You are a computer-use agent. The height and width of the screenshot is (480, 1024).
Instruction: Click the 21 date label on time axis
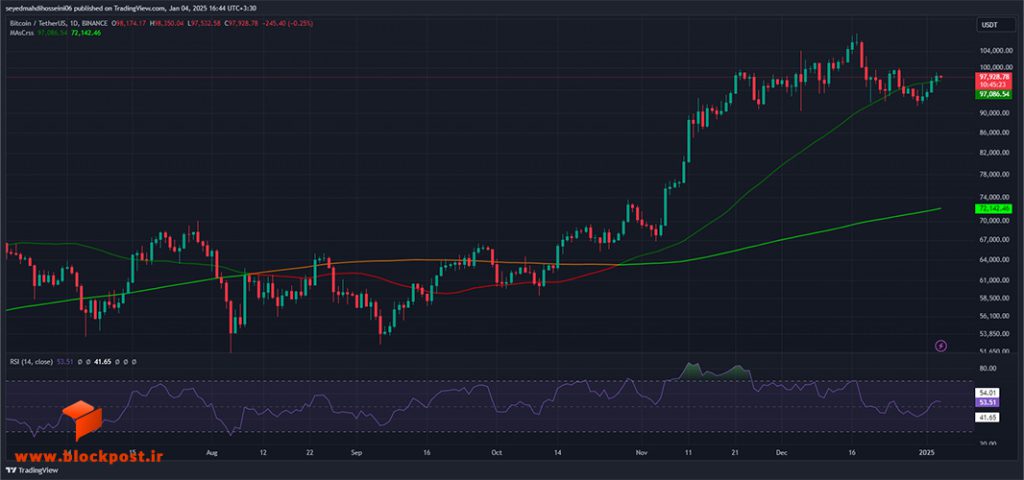coord(737,452)
